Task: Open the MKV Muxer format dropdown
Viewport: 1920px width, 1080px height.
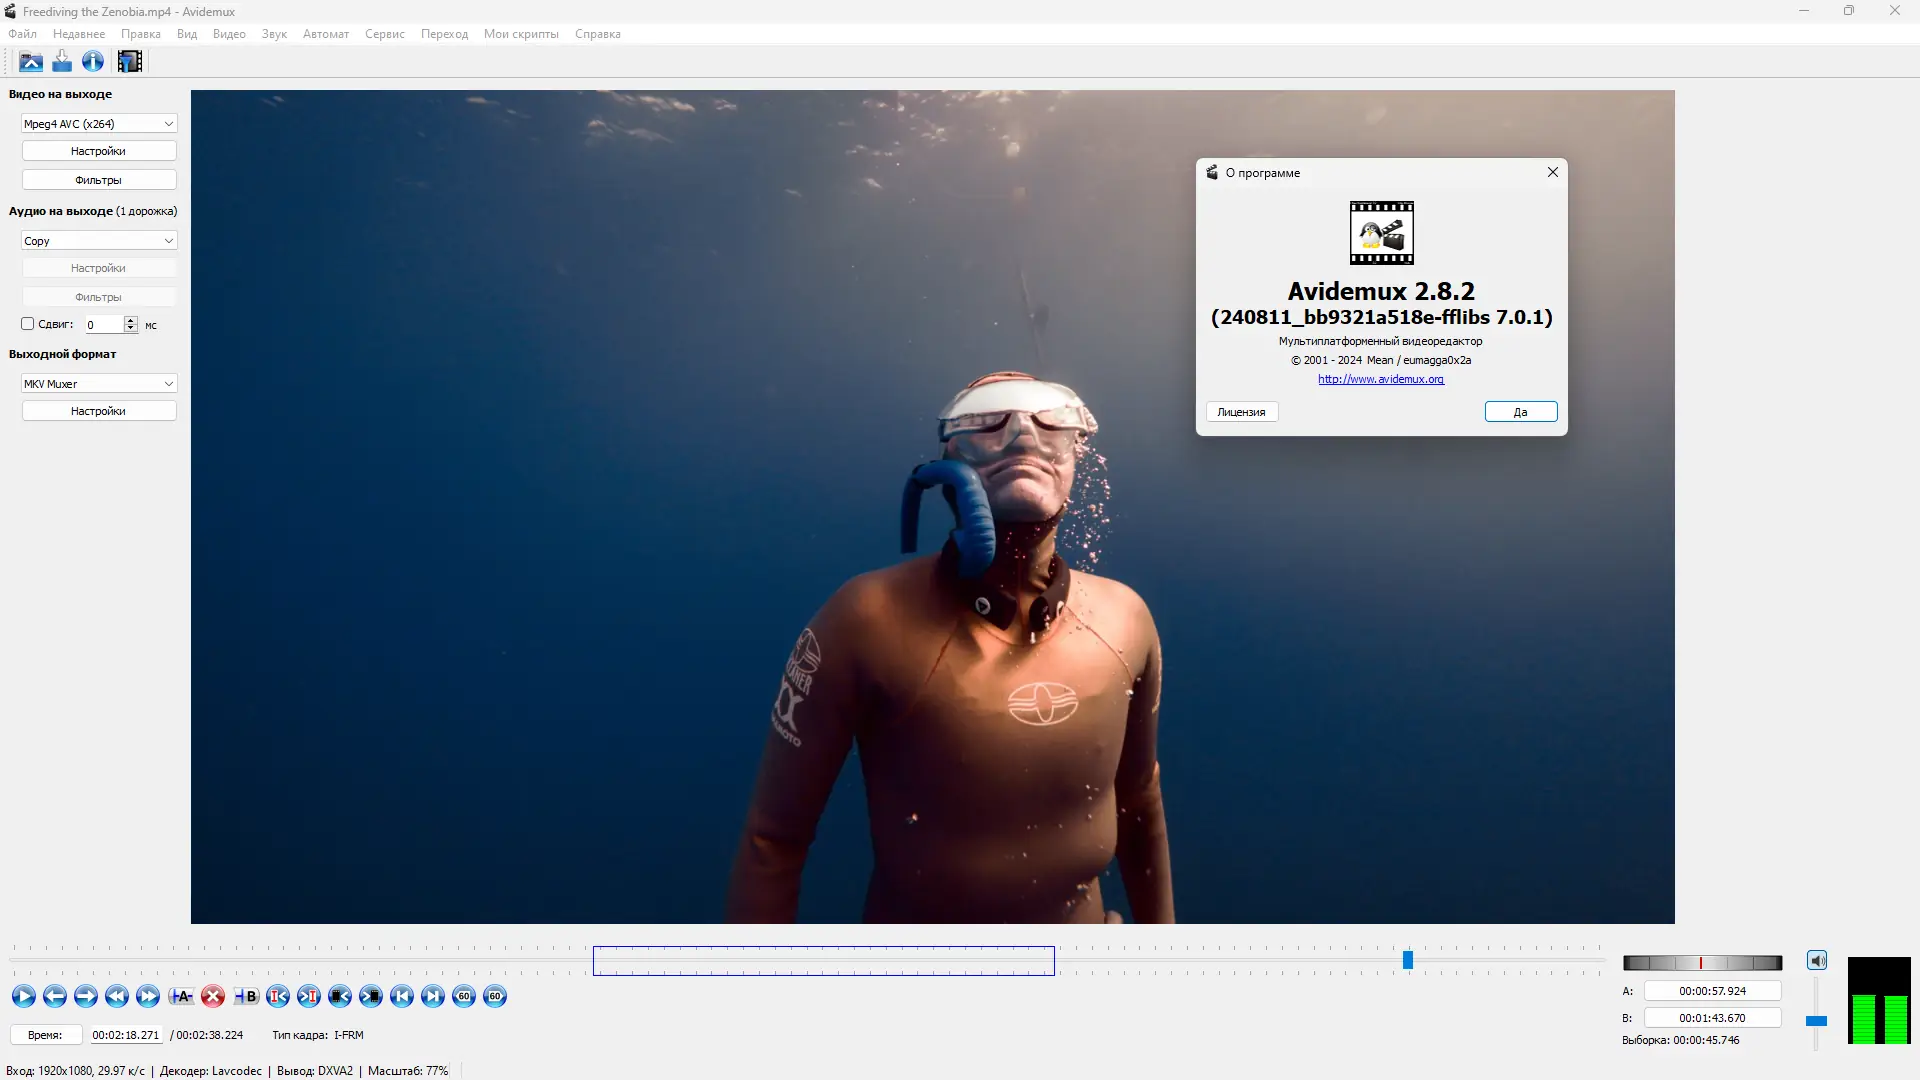Action: [99, 383]
